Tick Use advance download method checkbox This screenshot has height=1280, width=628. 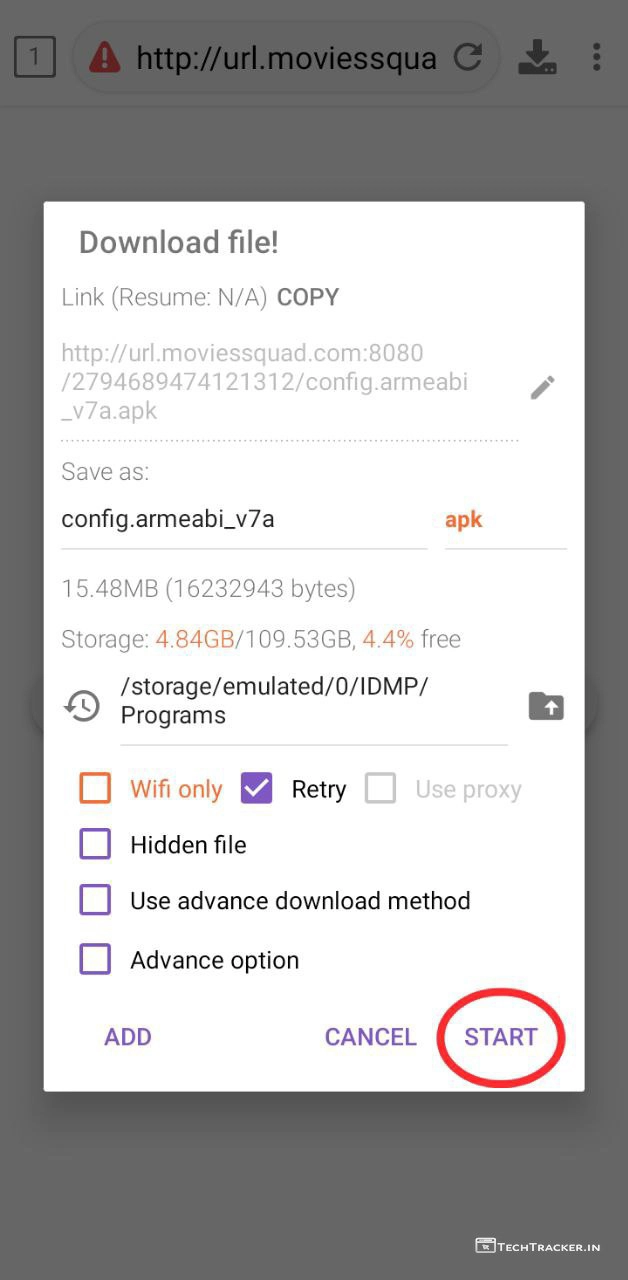95,901
